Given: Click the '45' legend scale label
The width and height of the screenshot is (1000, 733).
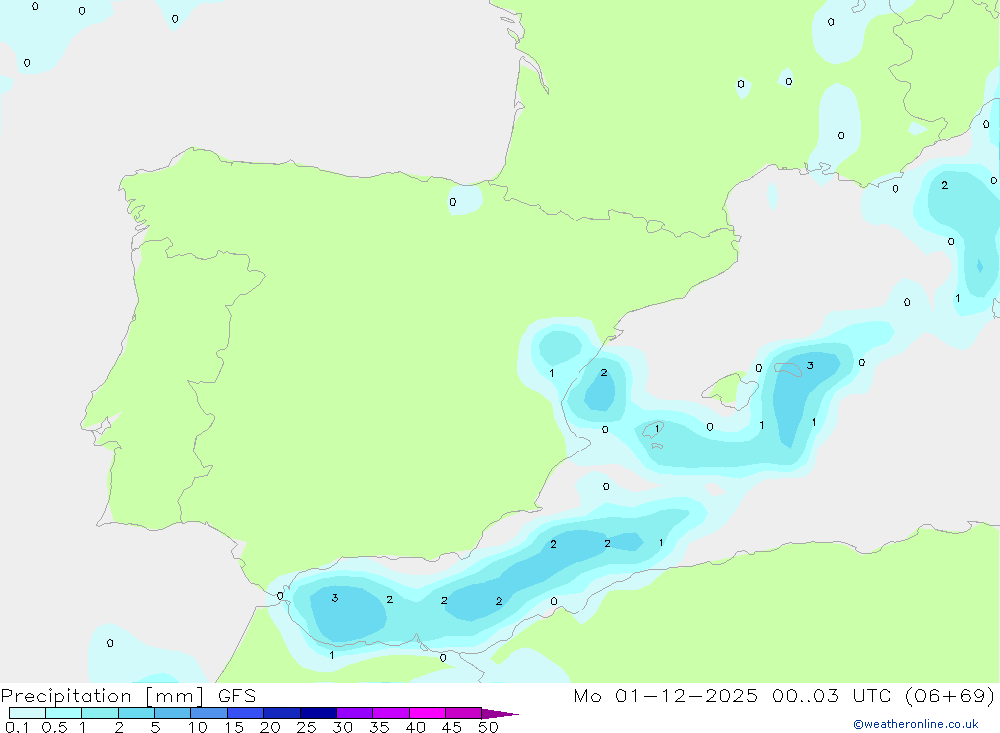Looking at the screenshot, I should click(452, 727).
